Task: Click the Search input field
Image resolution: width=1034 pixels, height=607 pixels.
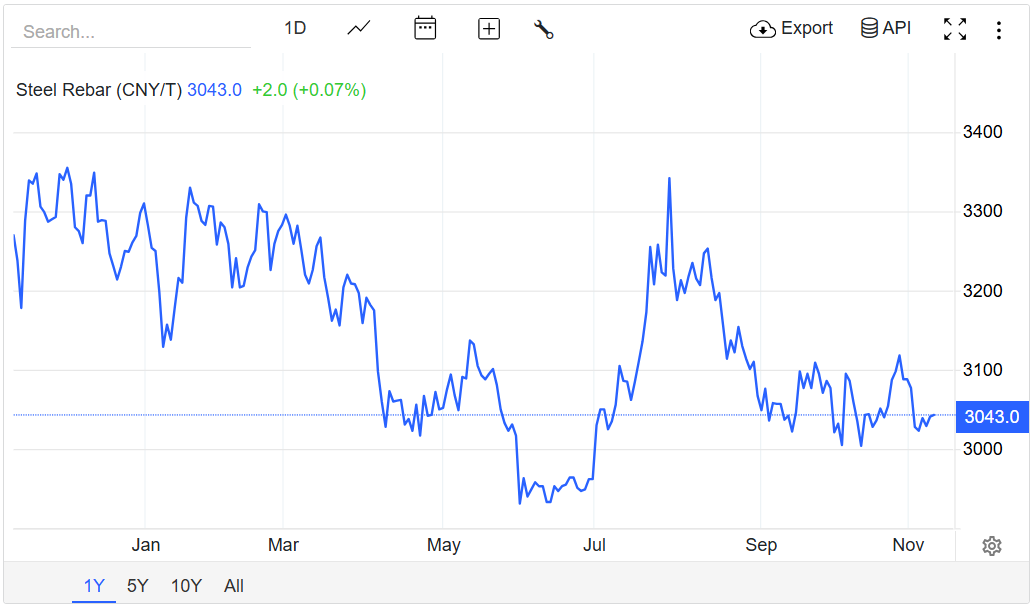Action: coord(130,32)
